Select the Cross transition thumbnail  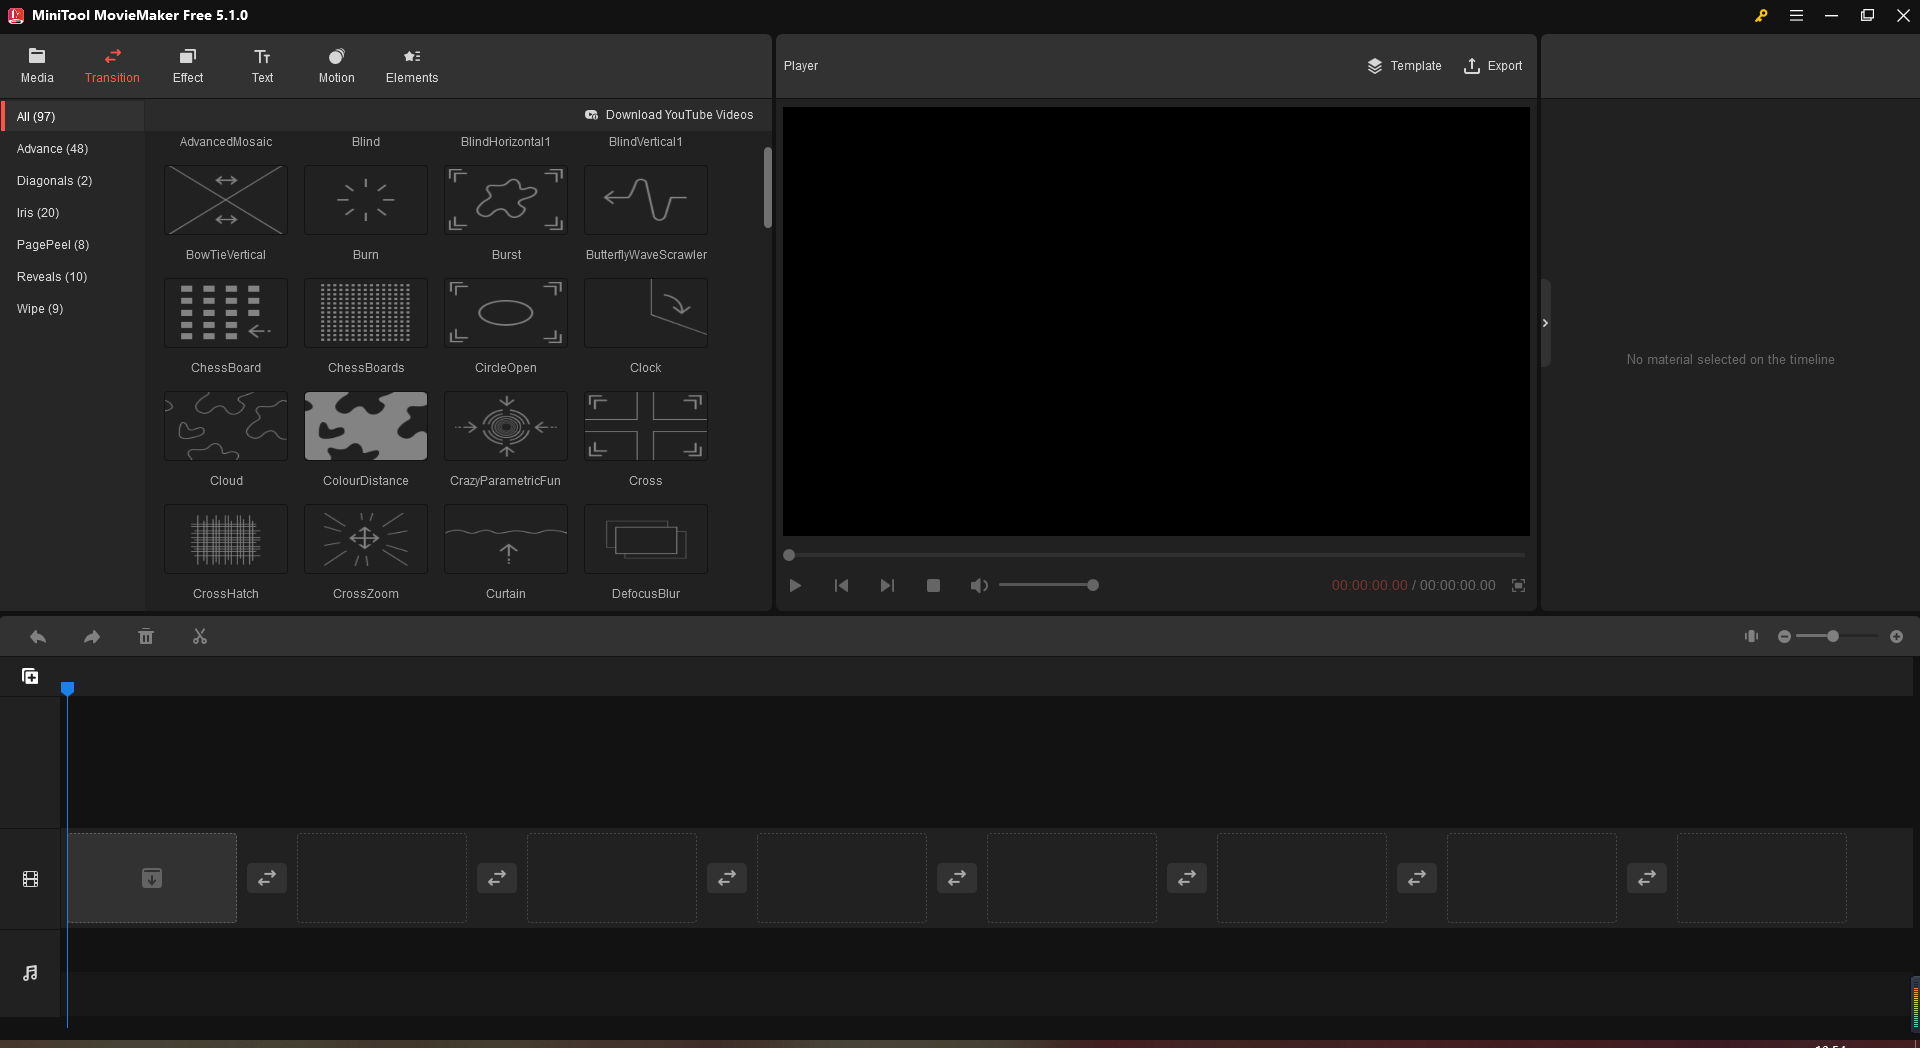646,426
